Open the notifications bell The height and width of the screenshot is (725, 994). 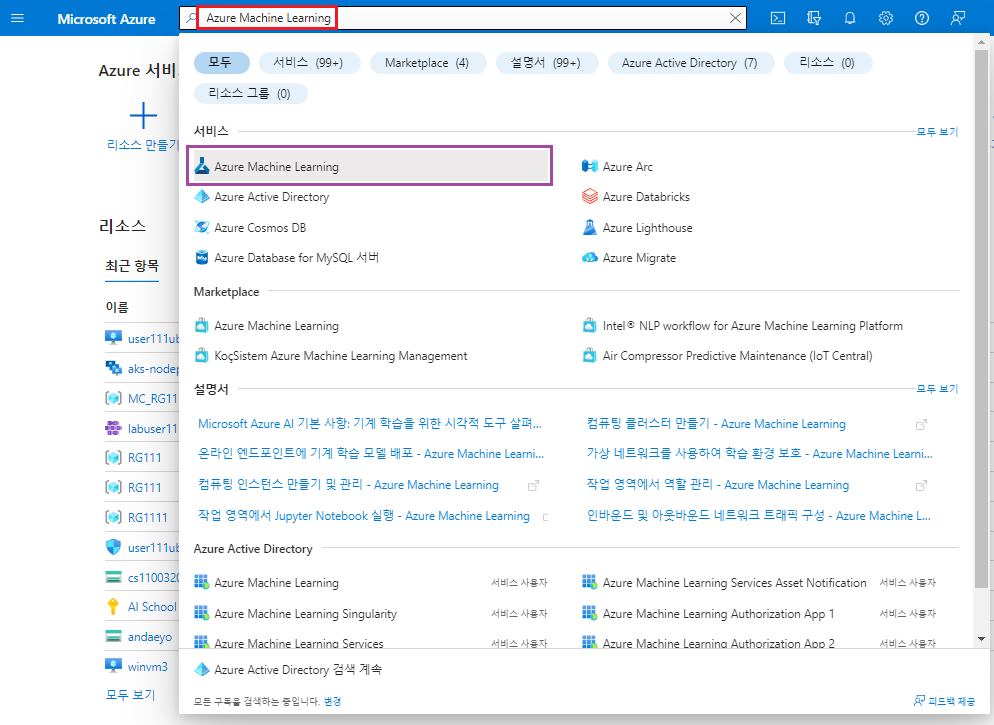click(x=850, y=18)
